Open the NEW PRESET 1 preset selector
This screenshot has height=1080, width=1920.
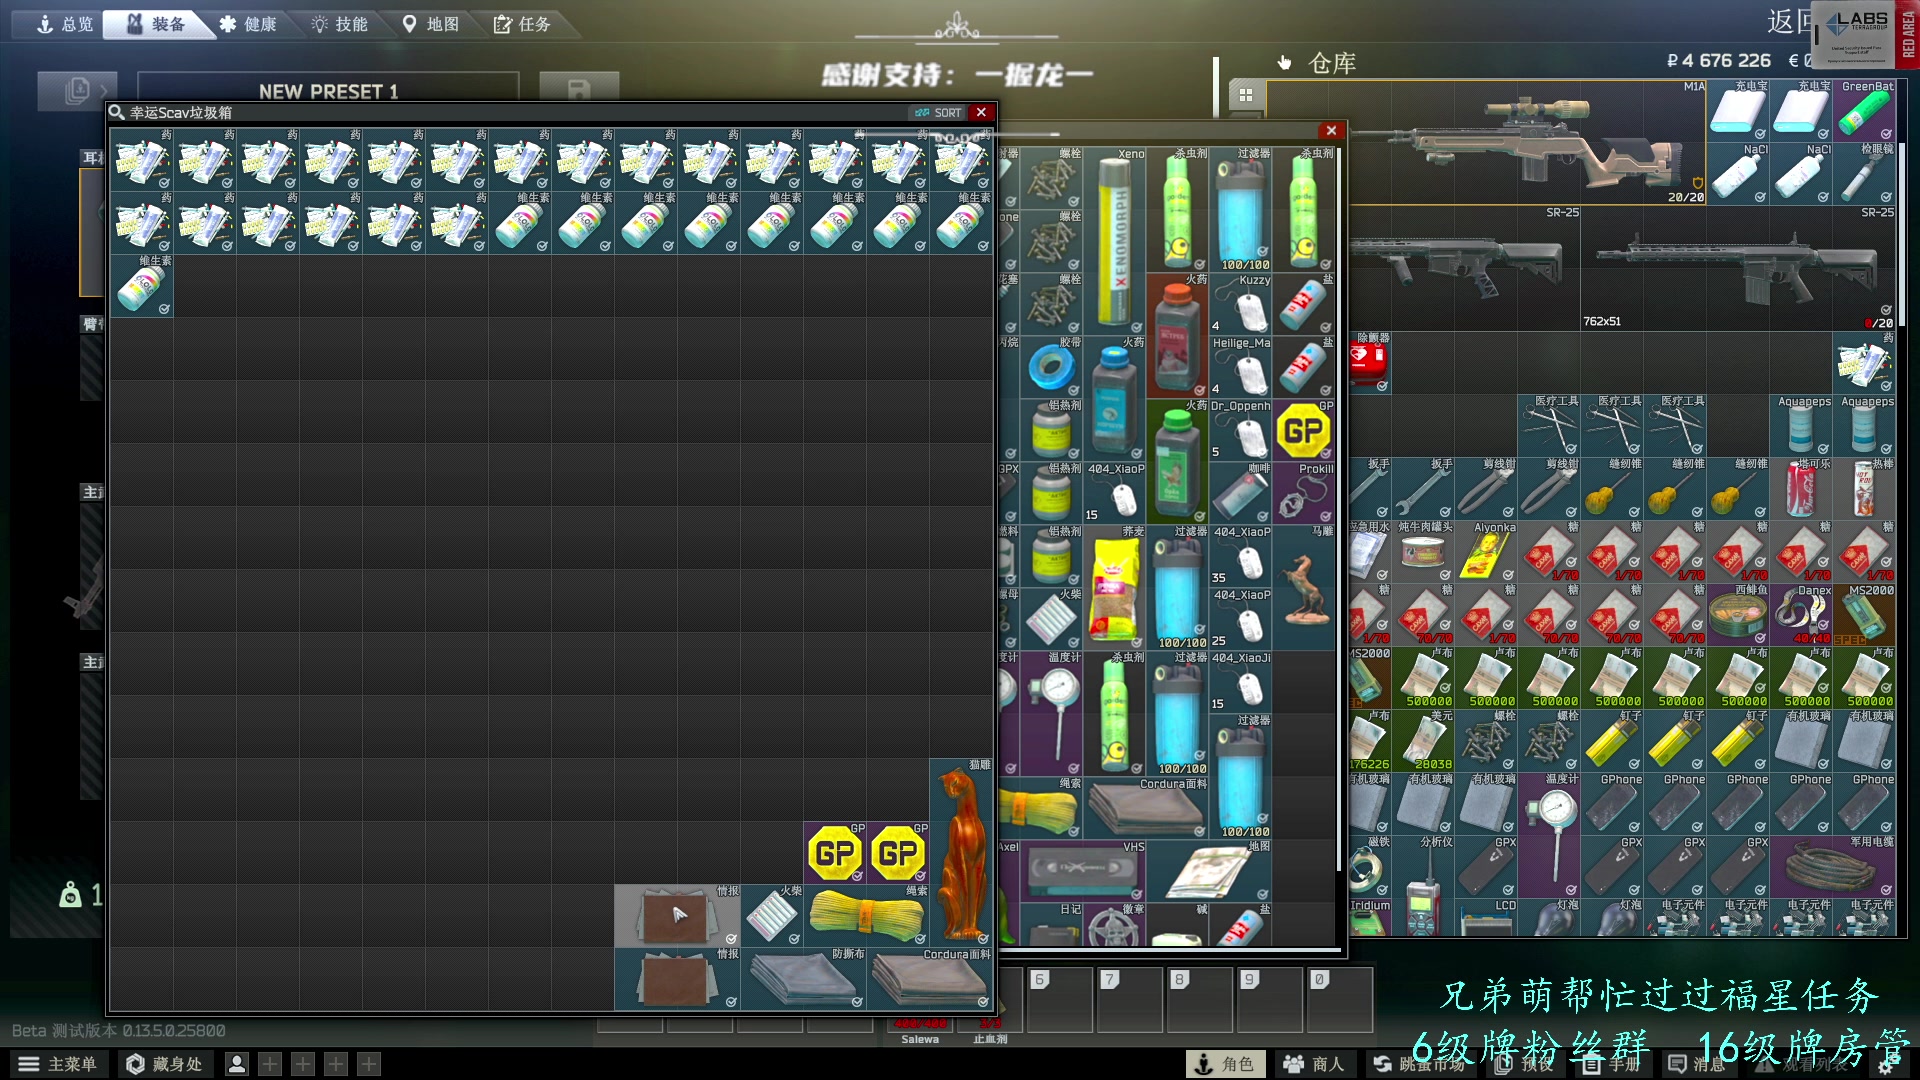pyautogui.click(x=328, y=91)
